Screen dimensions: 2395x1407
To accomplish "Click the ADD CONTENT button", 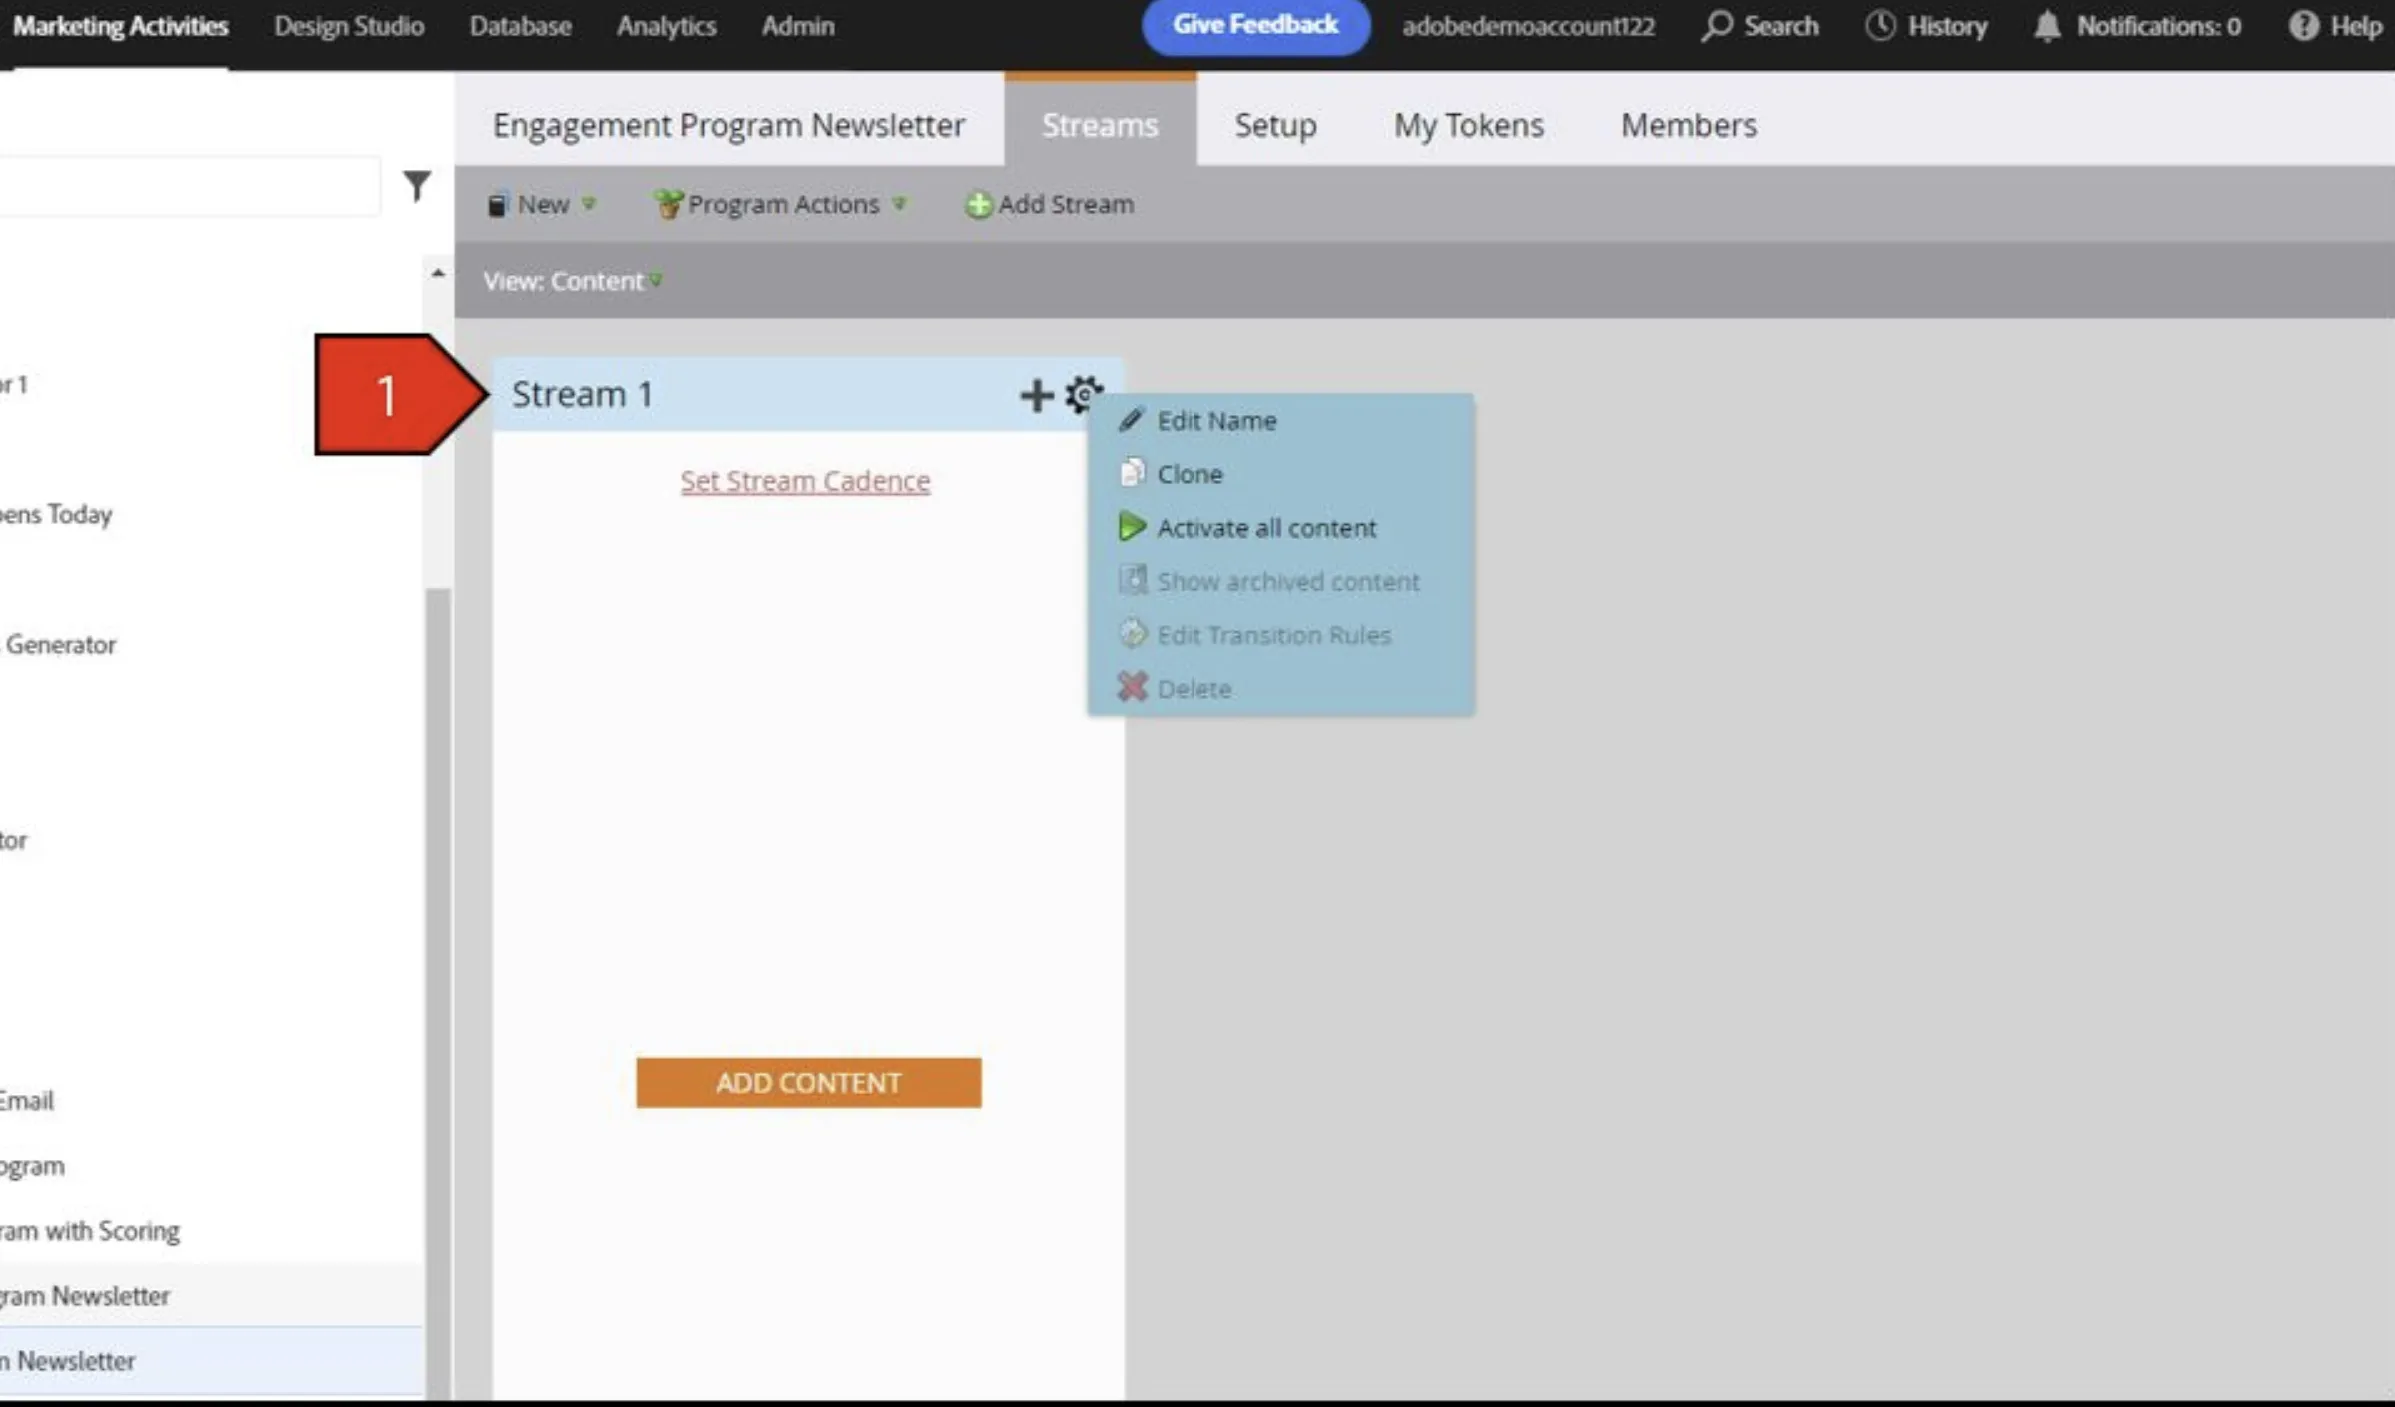I will pos(808,1082).
